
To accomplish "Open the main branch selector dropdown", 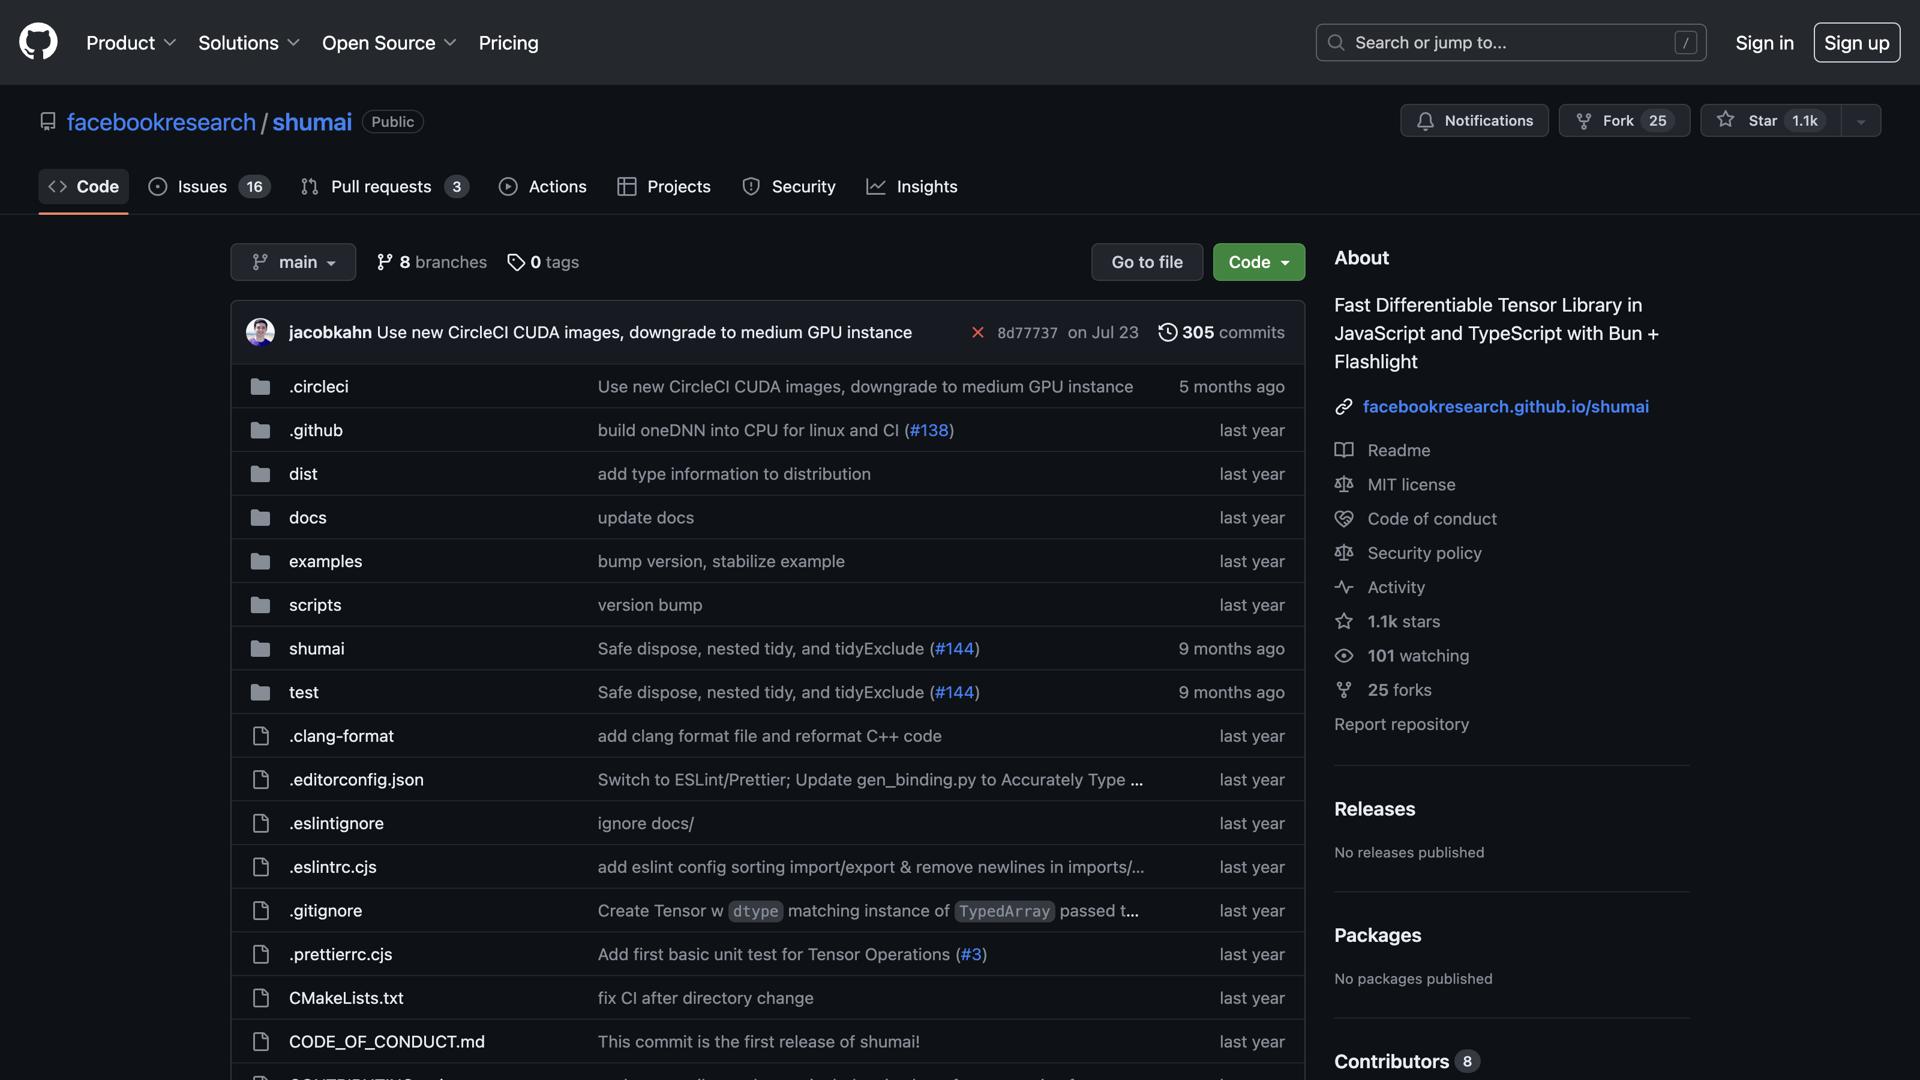I will pyautogui.click(x=293, y=262).
